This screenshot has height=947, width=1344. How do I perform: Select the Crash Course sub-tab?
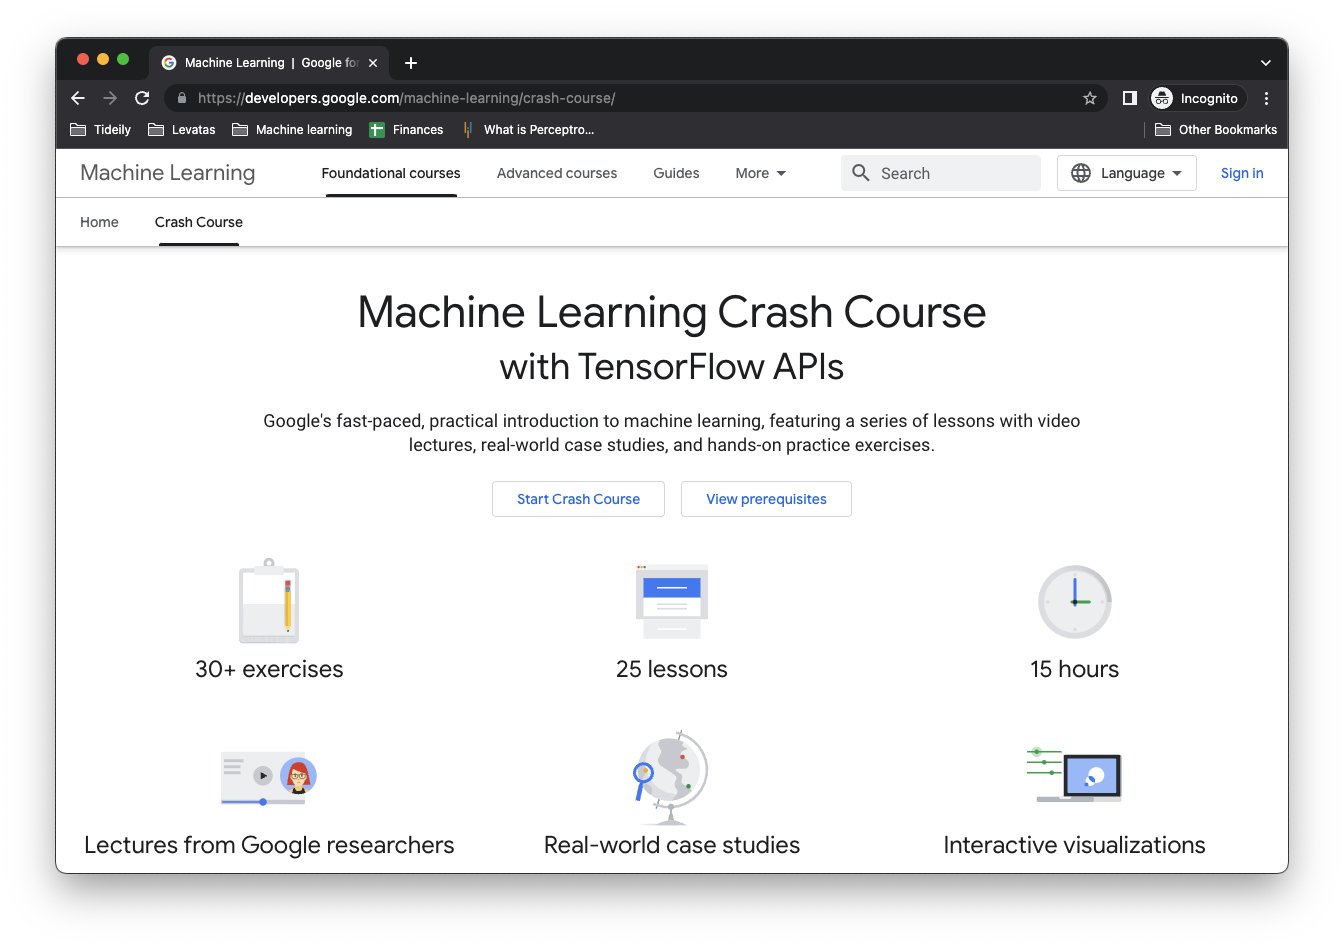199,222
